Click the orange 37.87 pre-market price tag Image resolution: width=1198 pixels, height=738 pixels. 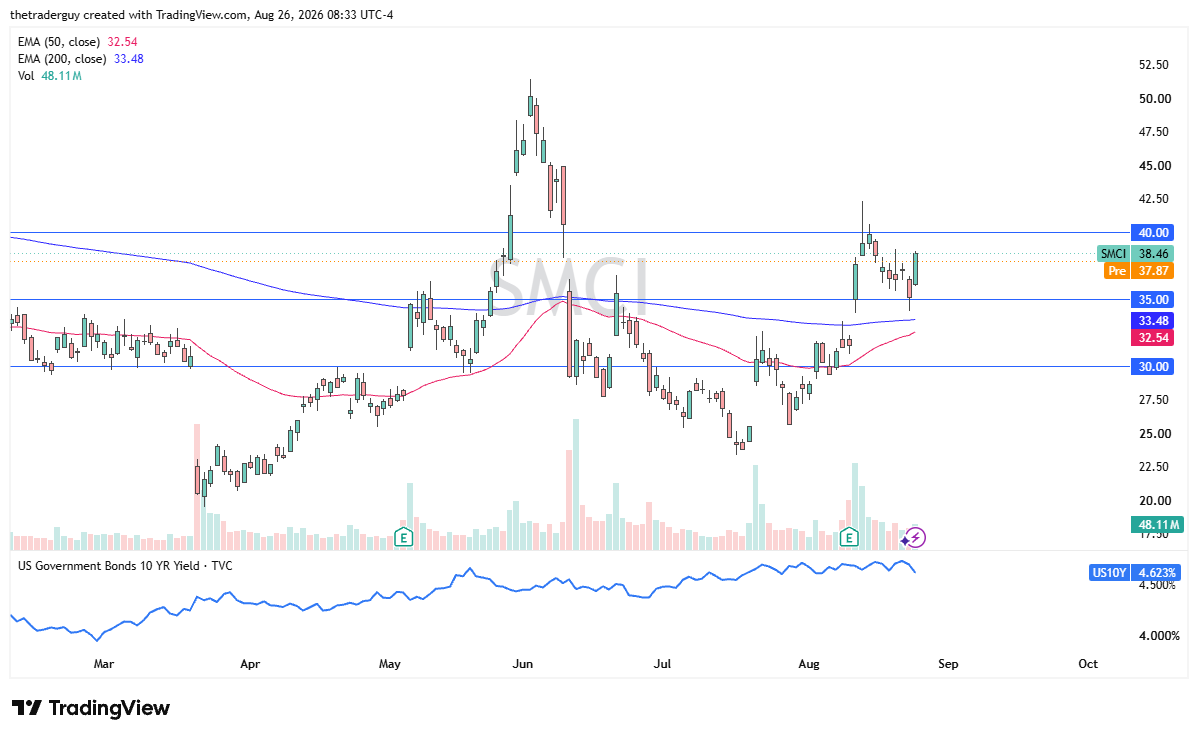(x=1153, y=270)
